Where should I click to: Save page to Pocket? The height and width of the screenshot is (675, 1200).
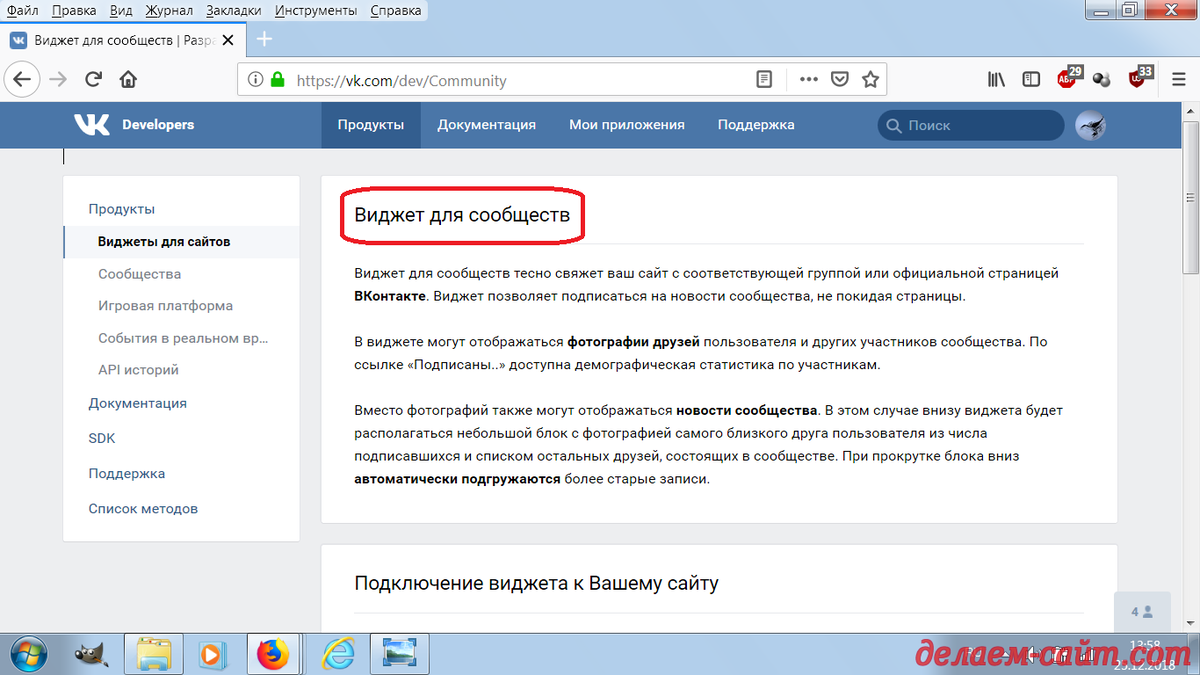pos(840,79)
